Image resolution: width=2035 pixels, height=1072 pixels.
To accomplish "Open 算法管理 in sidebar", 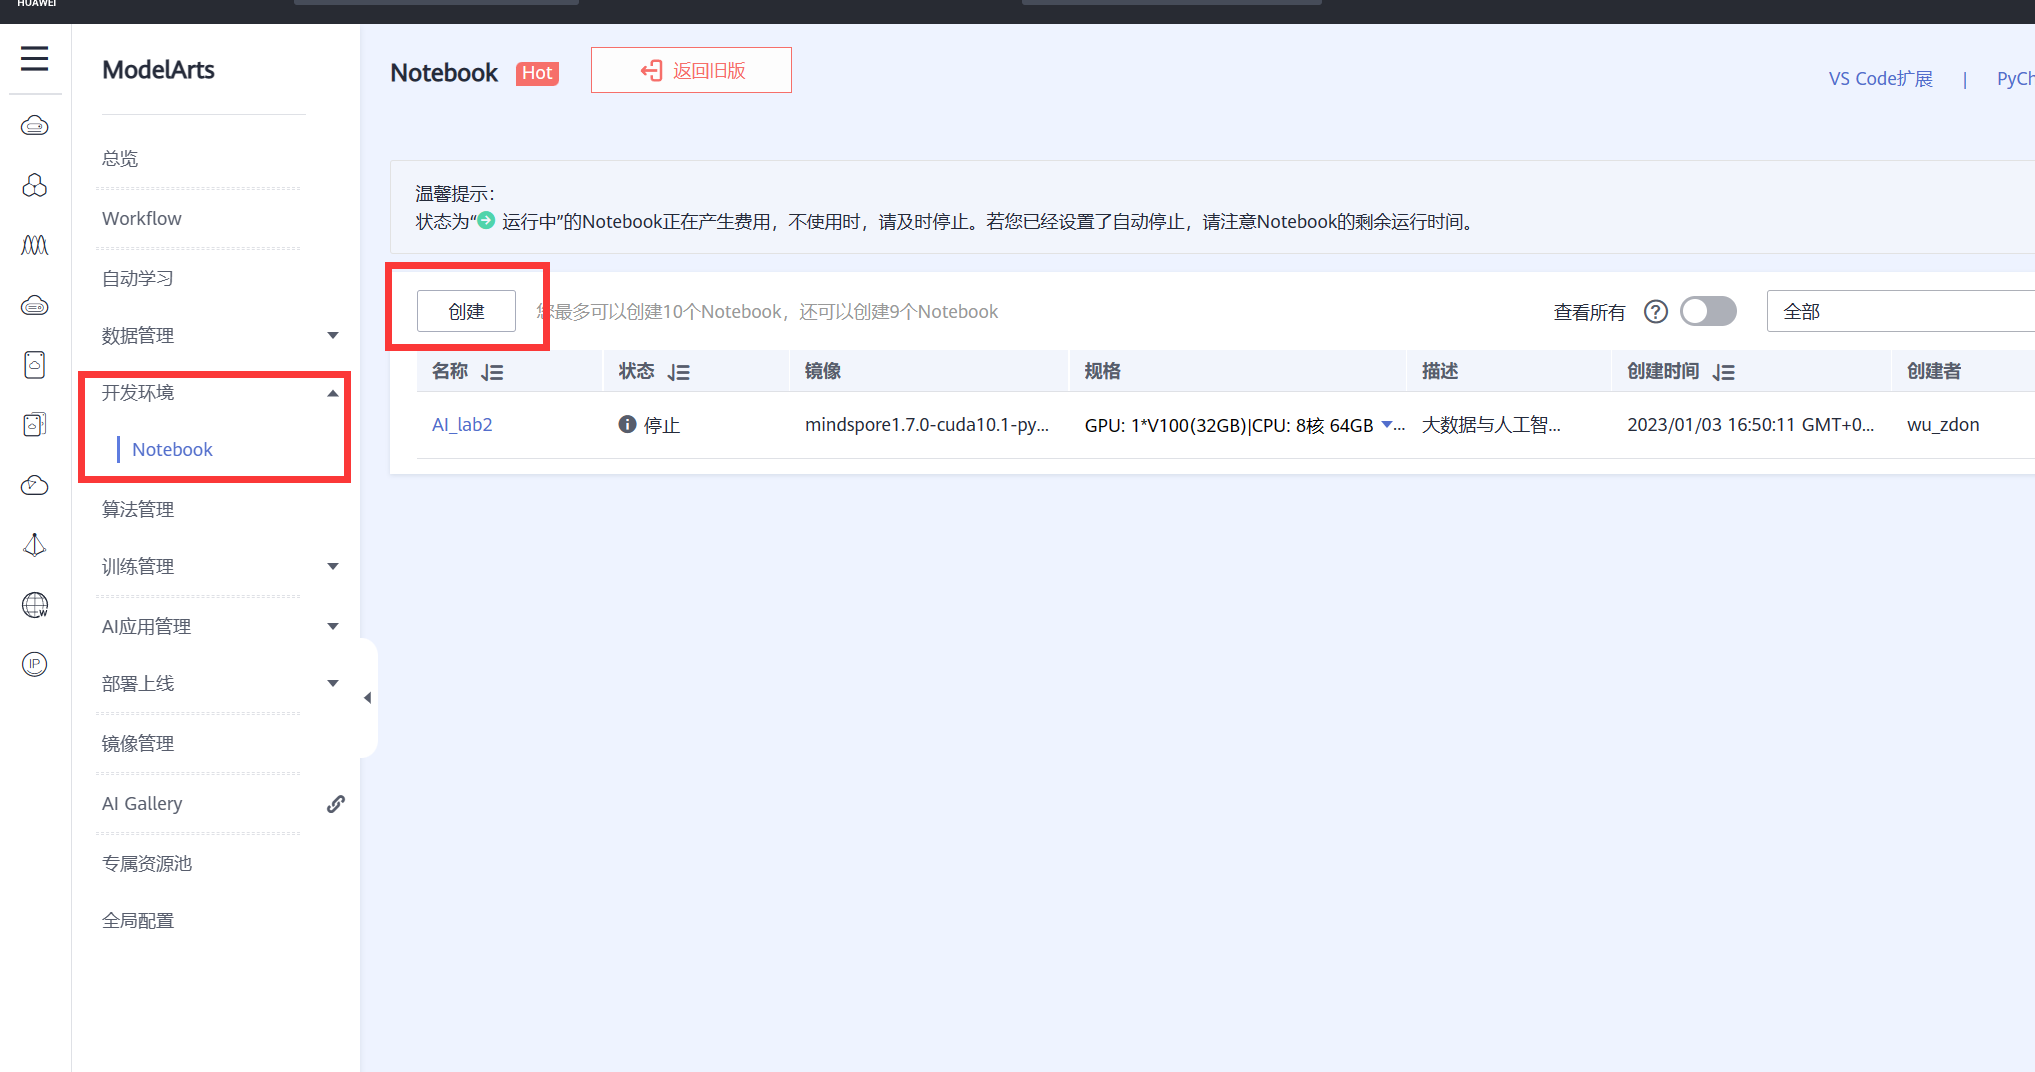I will [x=138, y=510].
